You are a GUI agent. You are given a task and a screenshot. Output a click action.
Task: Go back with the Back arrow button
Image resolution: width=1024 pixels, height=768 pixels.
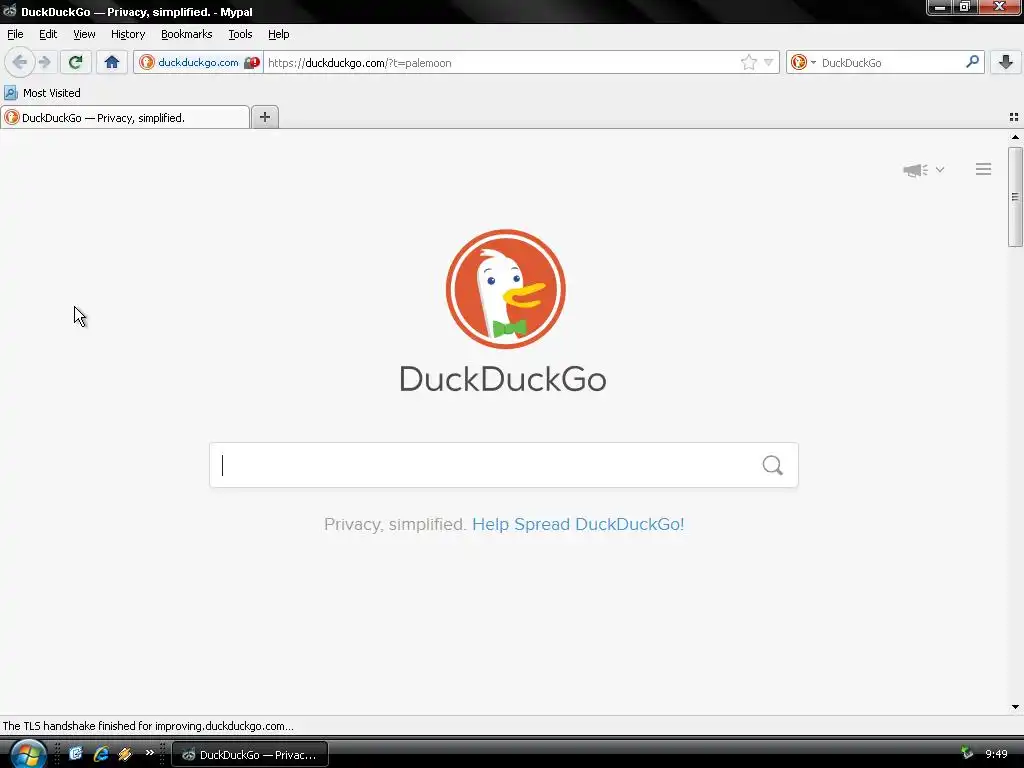pyautogui.click(x=20, y=63)
